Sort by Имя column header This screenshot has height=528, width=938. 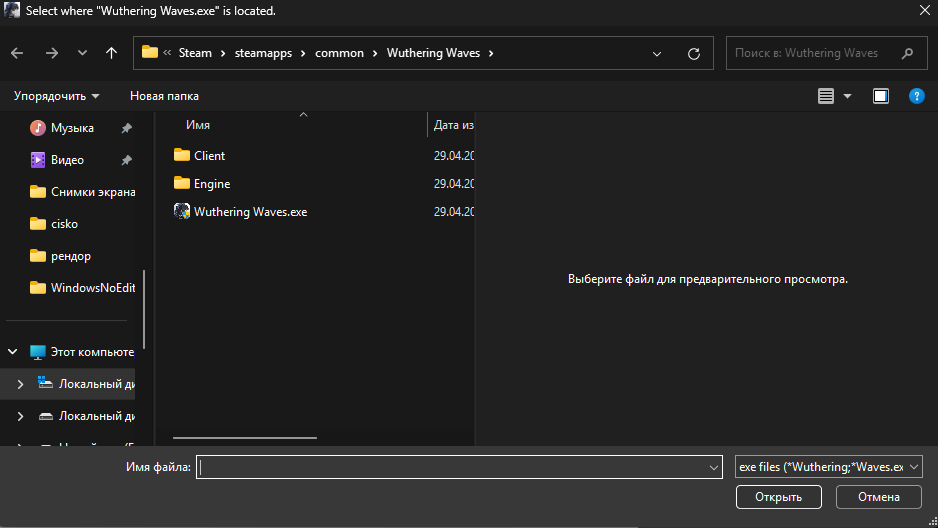click(x=198, y=125)
